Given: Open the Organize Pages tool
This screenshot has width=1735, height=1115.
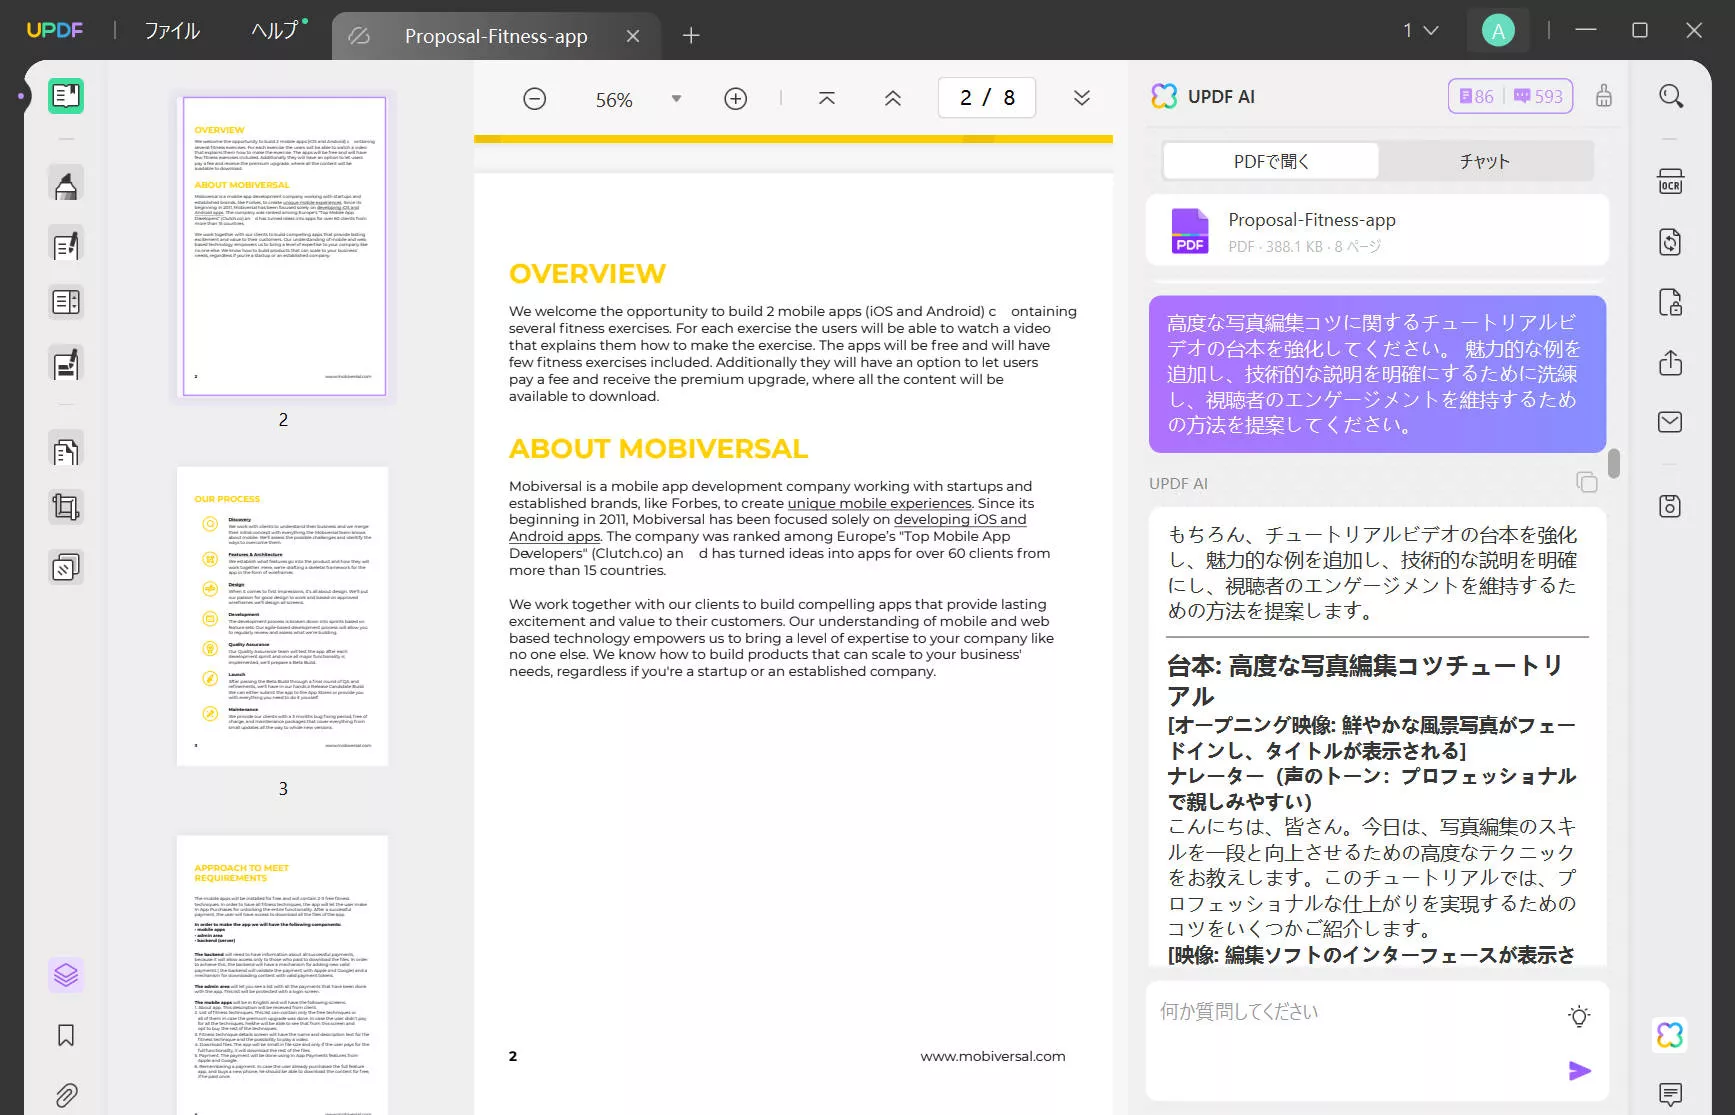Looking at the screenshot, I should coord(66,452).
